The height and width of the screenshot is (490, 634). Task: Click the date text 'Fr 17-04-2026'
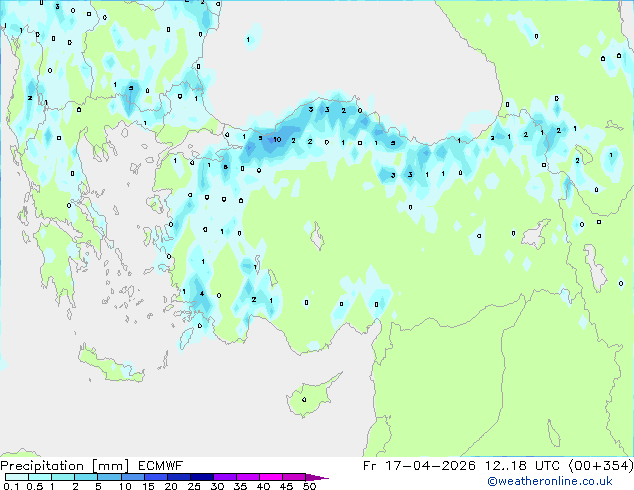[x=419, y=466]
